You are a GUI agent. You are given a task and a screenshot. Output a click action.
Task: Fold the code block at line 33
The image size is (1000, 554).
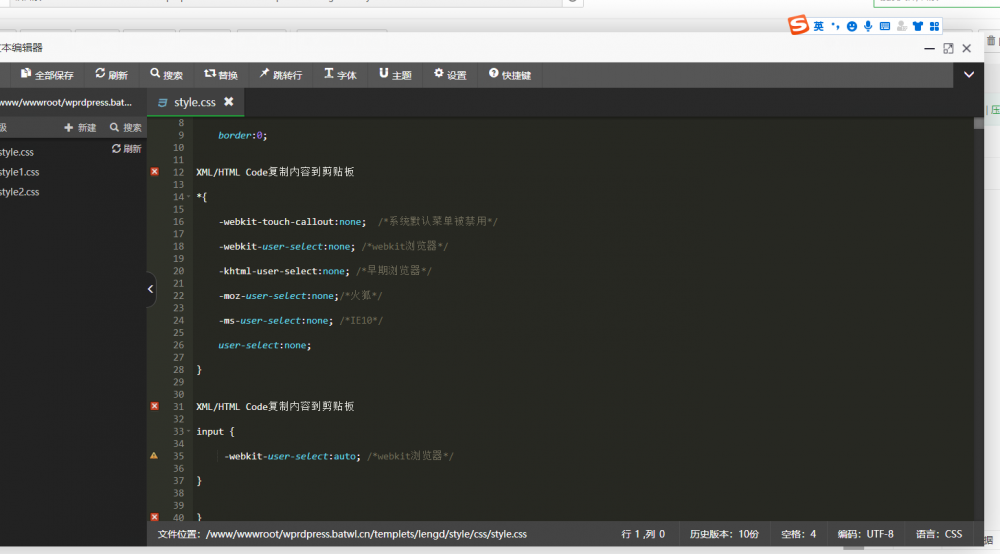(x=188, y=432)
